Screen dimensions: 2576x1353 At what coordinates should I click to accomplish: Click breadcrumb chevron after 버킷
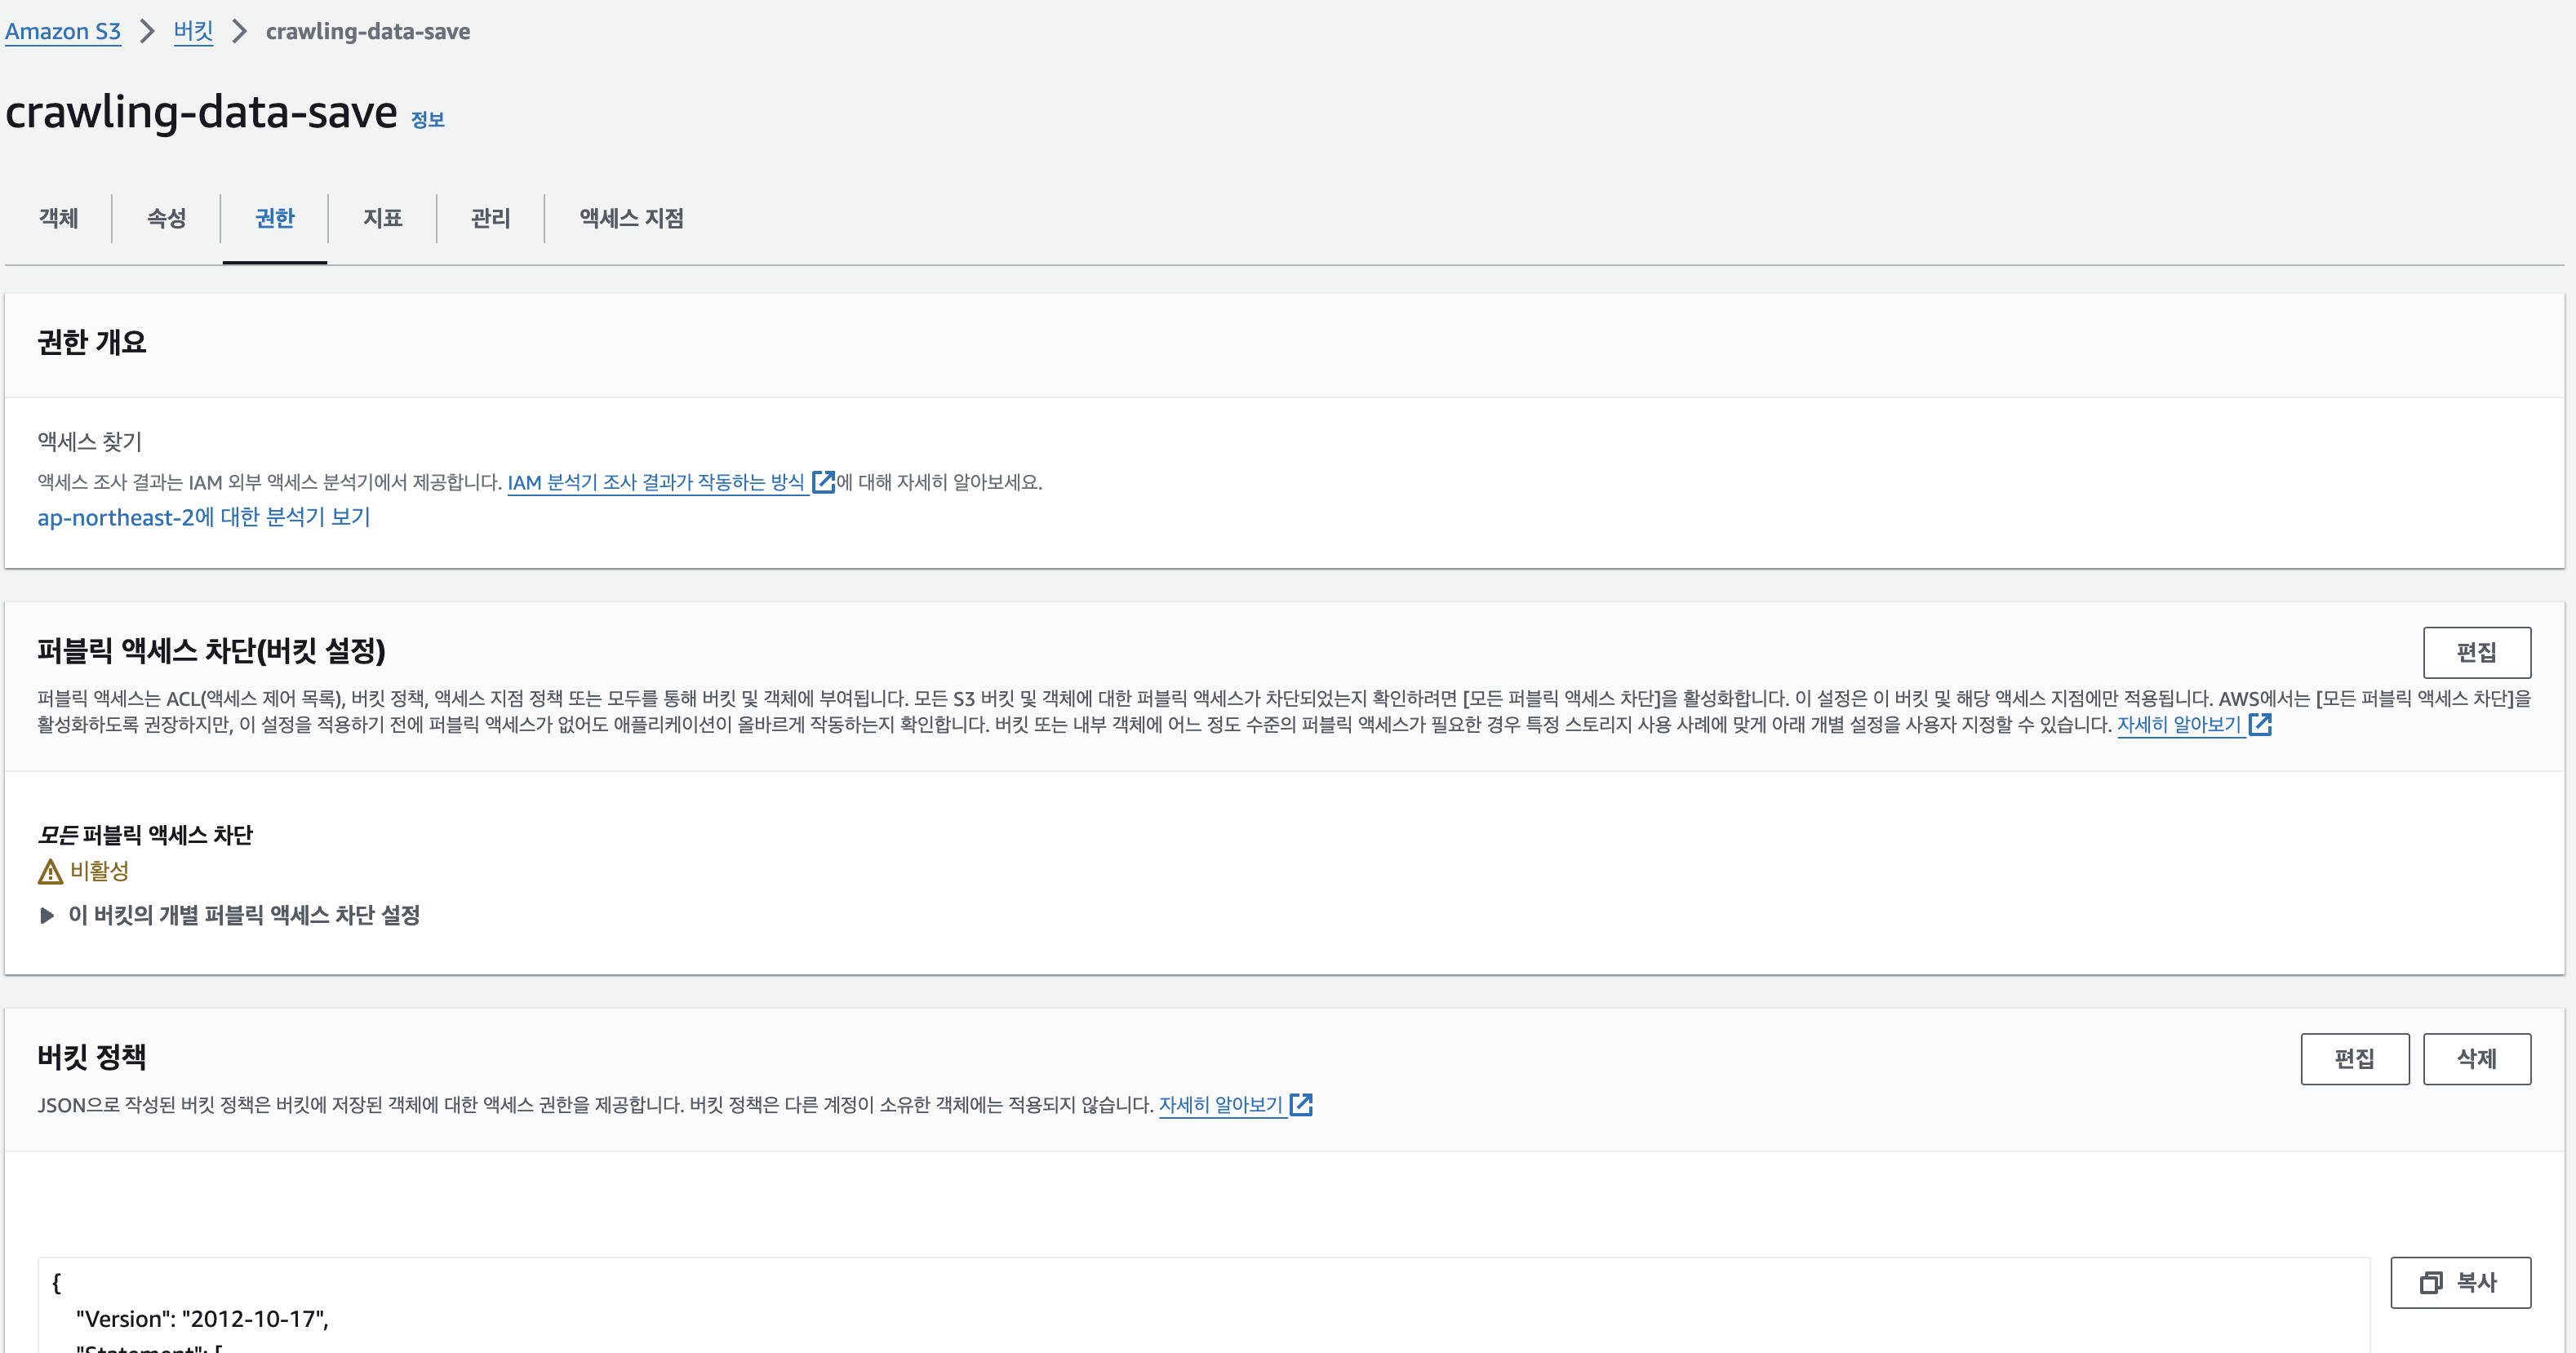click(239, 31)
